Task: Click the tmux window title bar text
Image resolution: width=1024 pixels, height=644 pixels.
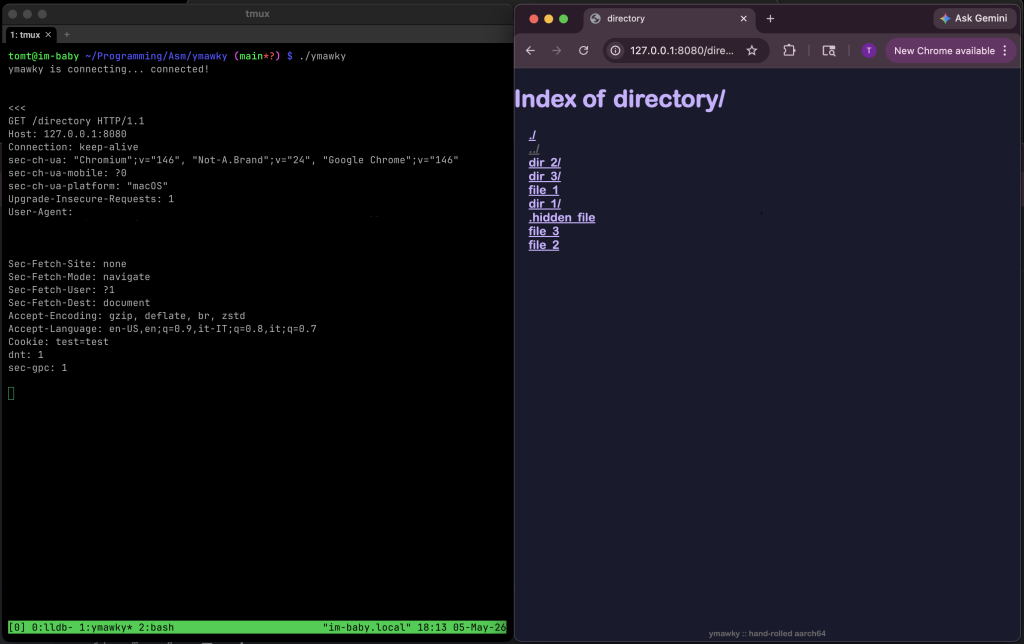Action: pos(257,14)
